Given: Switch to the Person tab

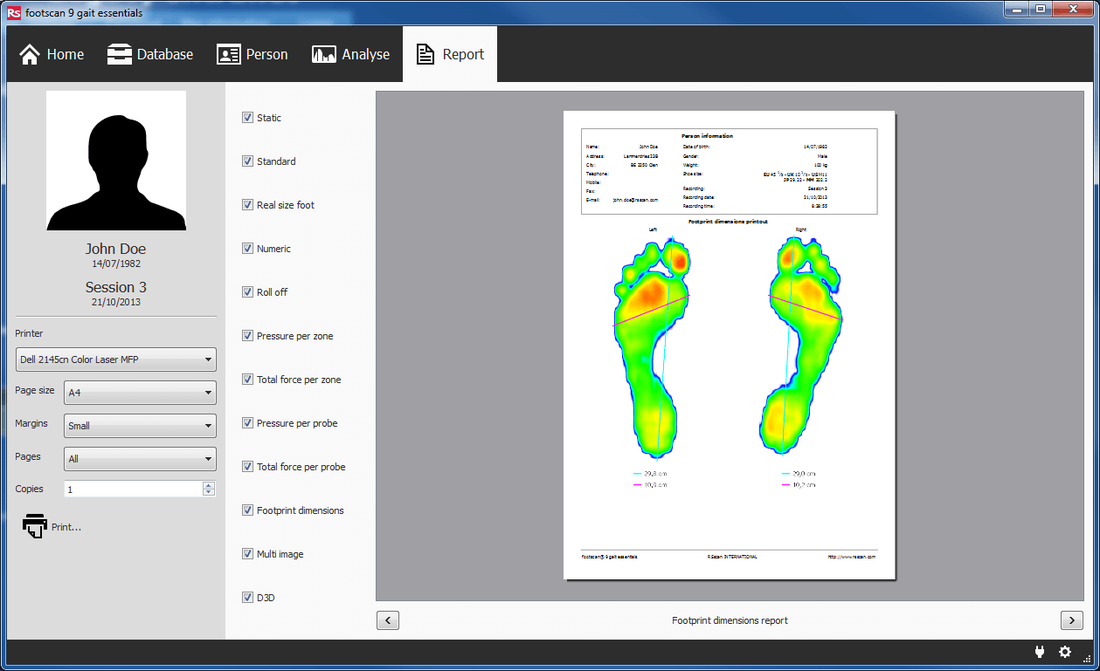Looking at the screenshot, I should [253, 54].
